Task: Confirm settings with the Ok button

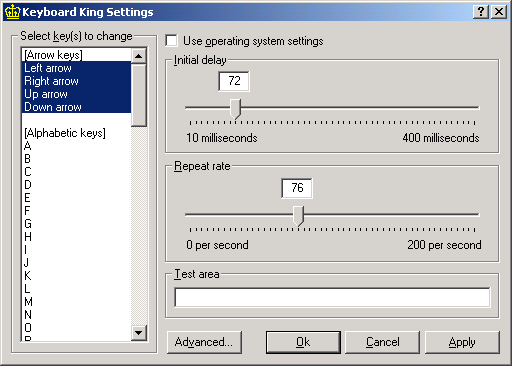Action: pos(303,342)
